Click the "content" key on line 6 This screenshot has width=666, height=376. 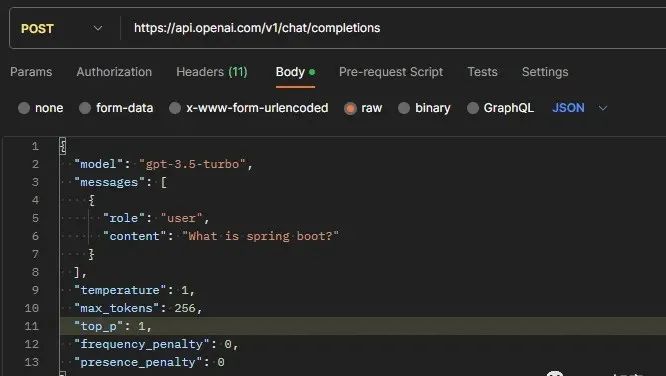134,236
